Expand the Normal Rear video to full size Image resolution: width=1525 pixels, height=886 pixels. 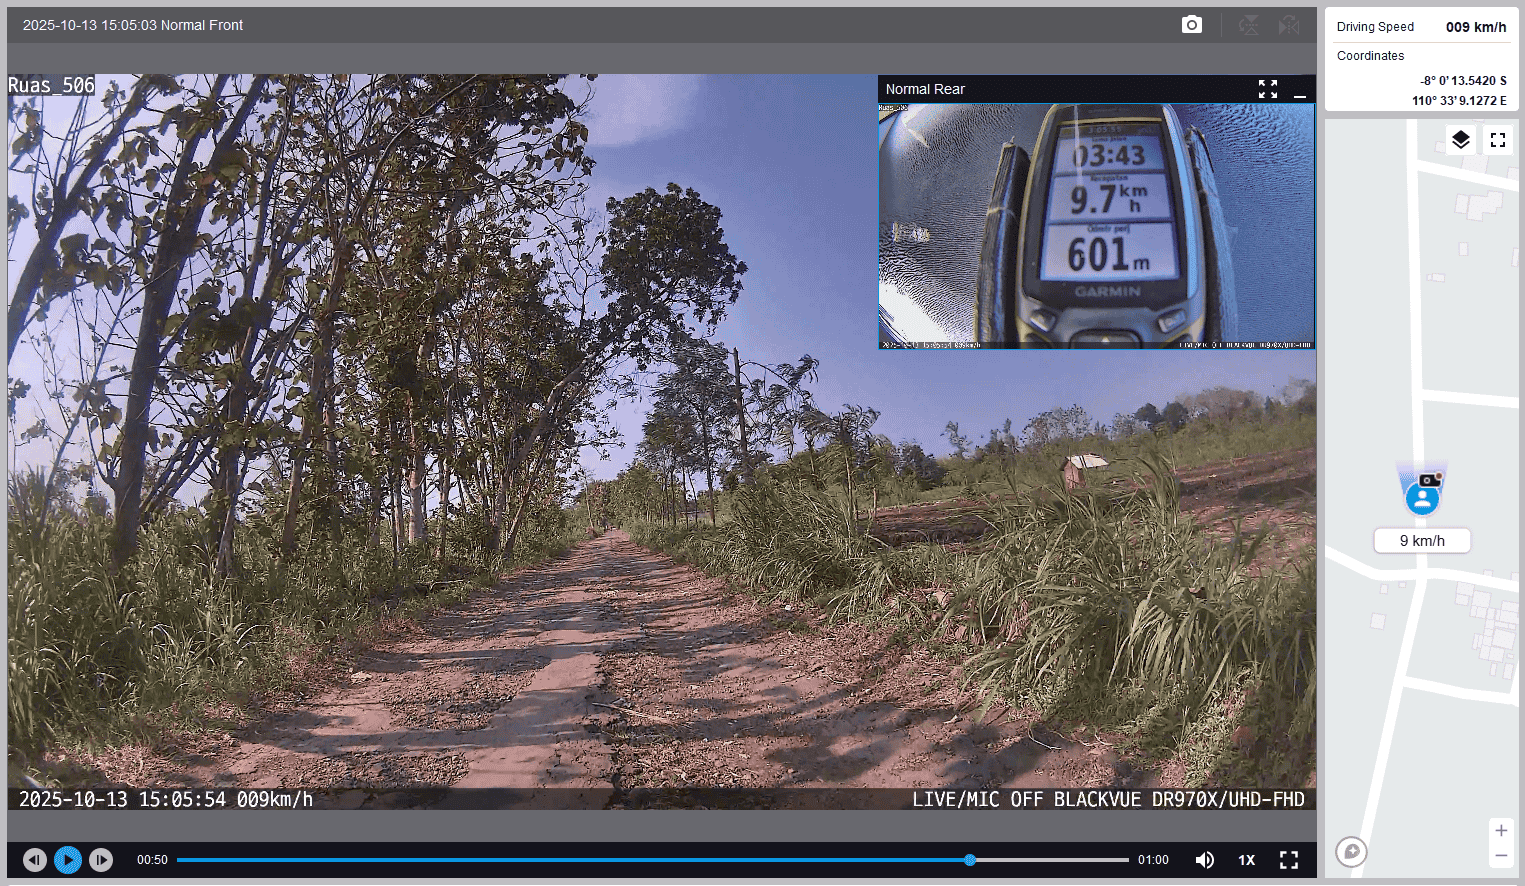point(1267,89)
